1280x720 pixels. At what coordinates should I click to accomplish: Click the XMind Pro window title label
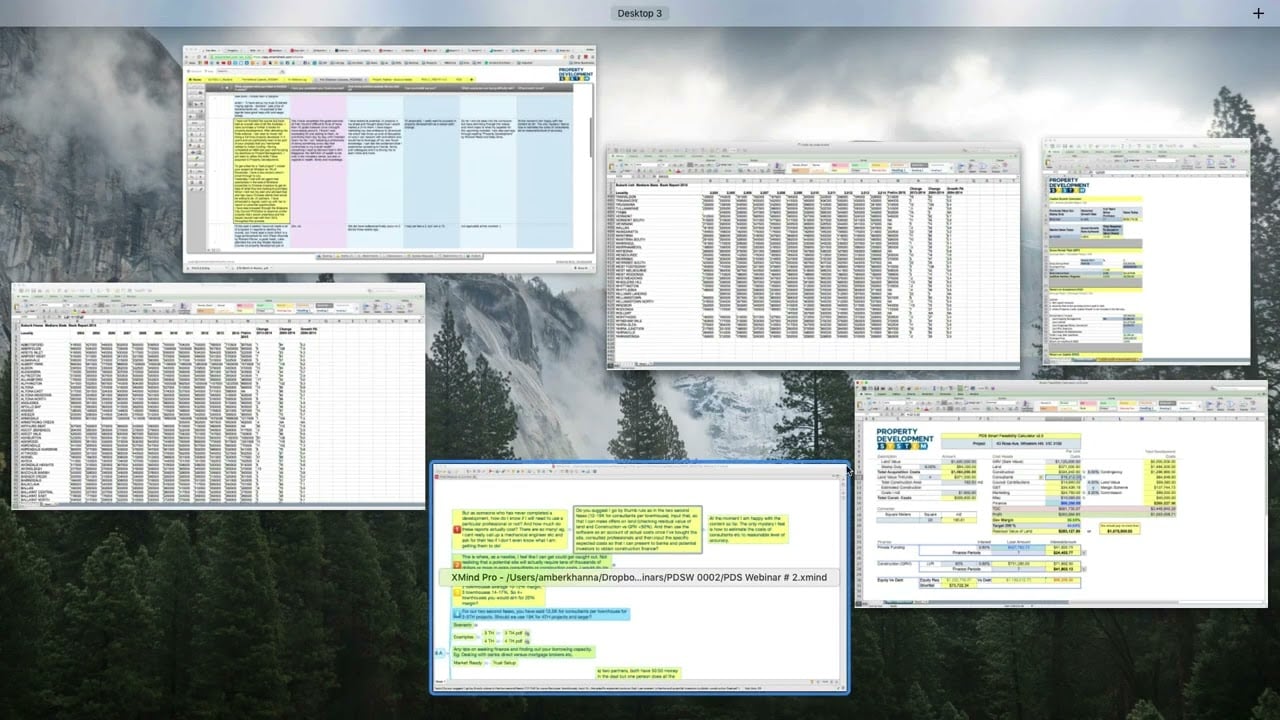tap(639, 578)
